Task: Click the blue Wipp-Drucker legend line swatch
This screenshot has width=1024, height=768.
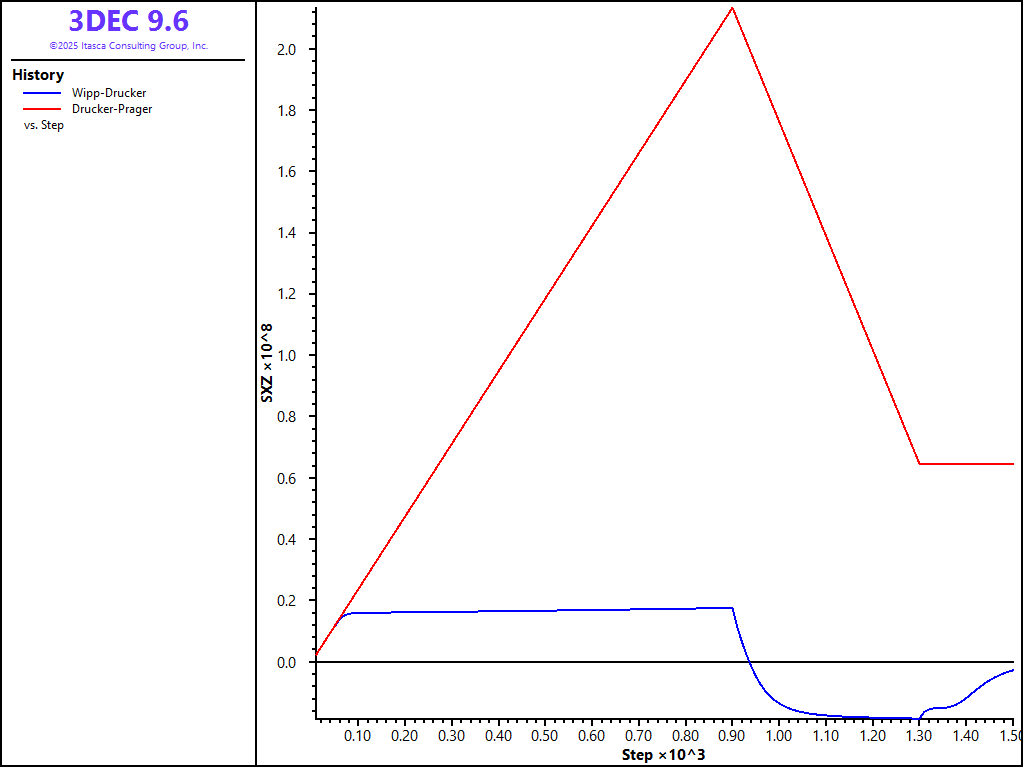Action: [x=42, y=93]
